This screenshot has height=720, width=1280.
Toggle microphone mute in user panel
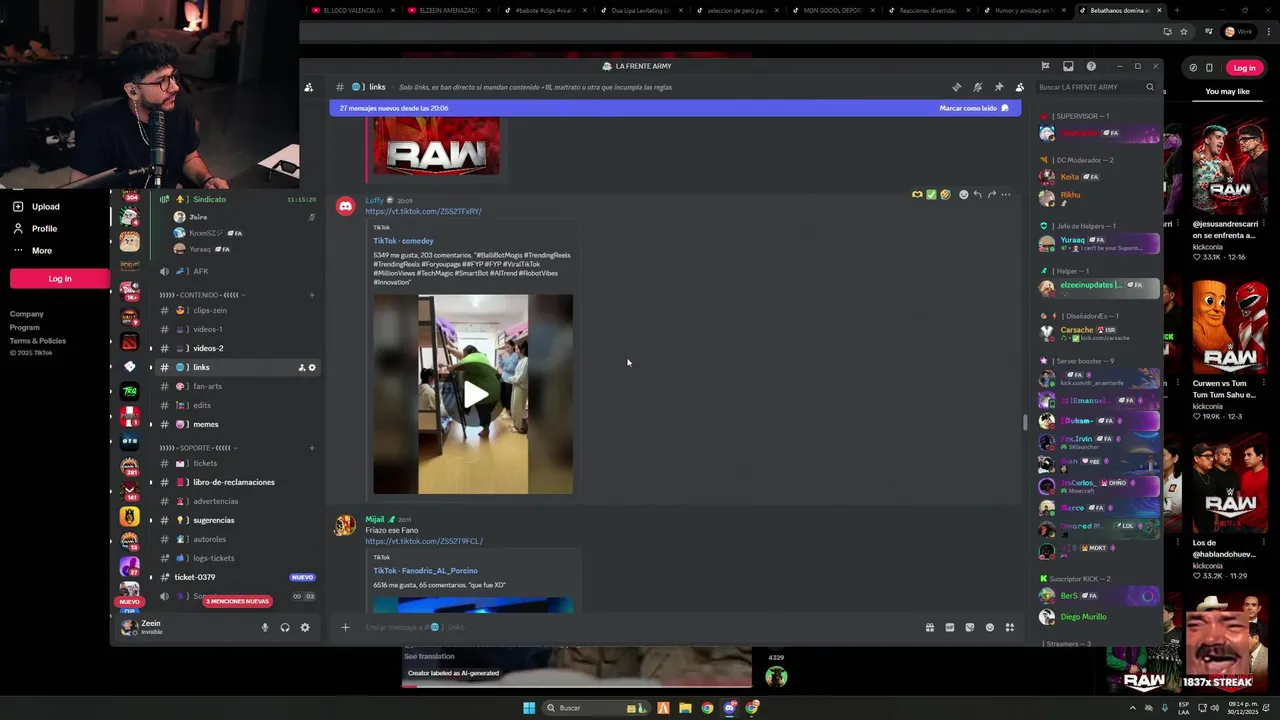pyautogui.click(x=265, y=627)
